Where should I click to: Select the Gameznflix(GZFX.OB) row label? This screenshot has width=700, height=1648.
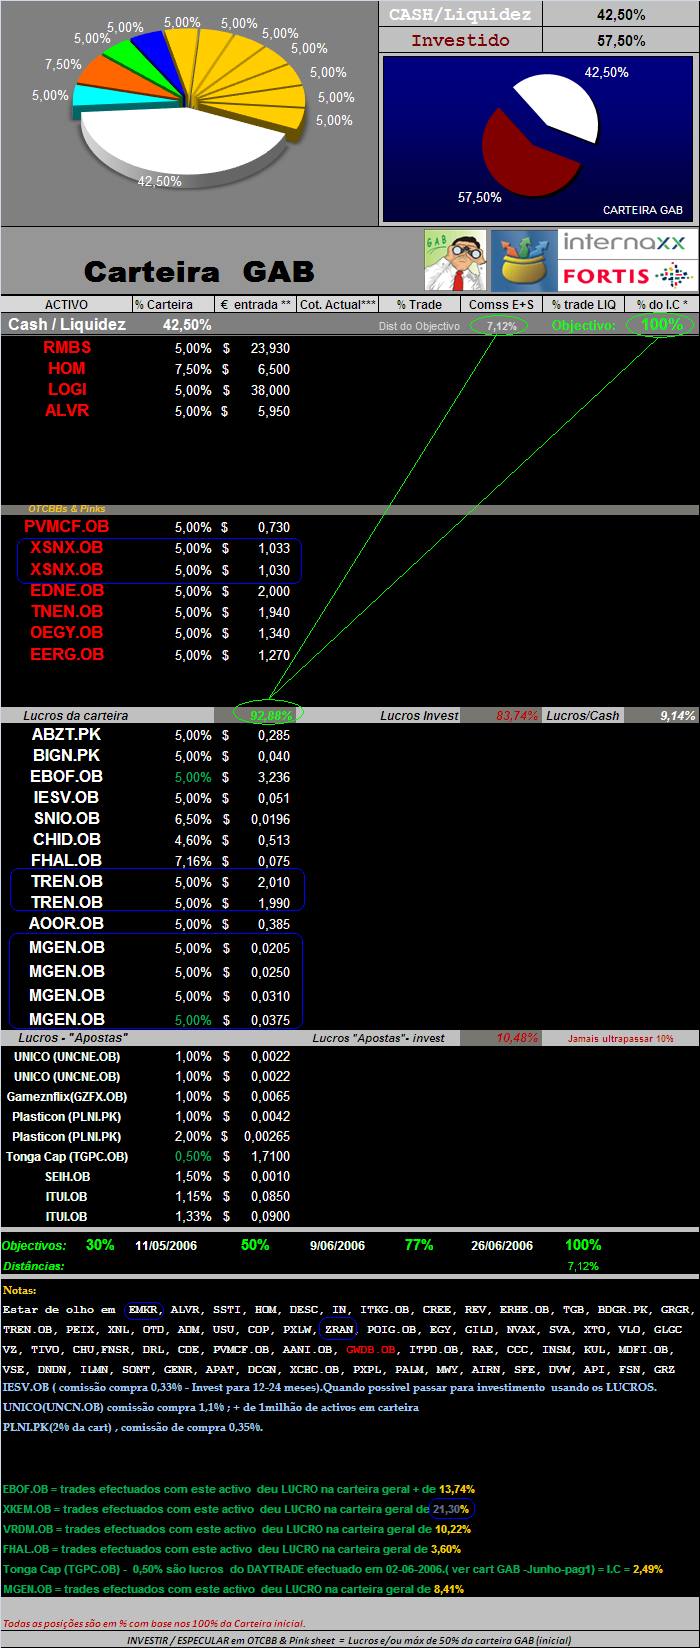point(67,1096)
